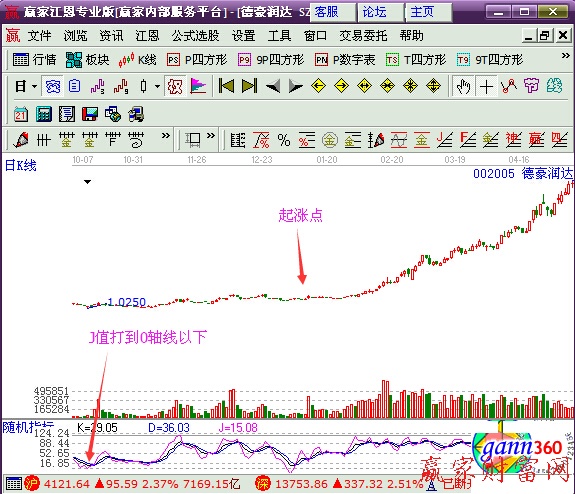Screen dimensions: 575x494
Task: Open the 江恩 menu
Action: pyautogui.click(x=147, y=36)
